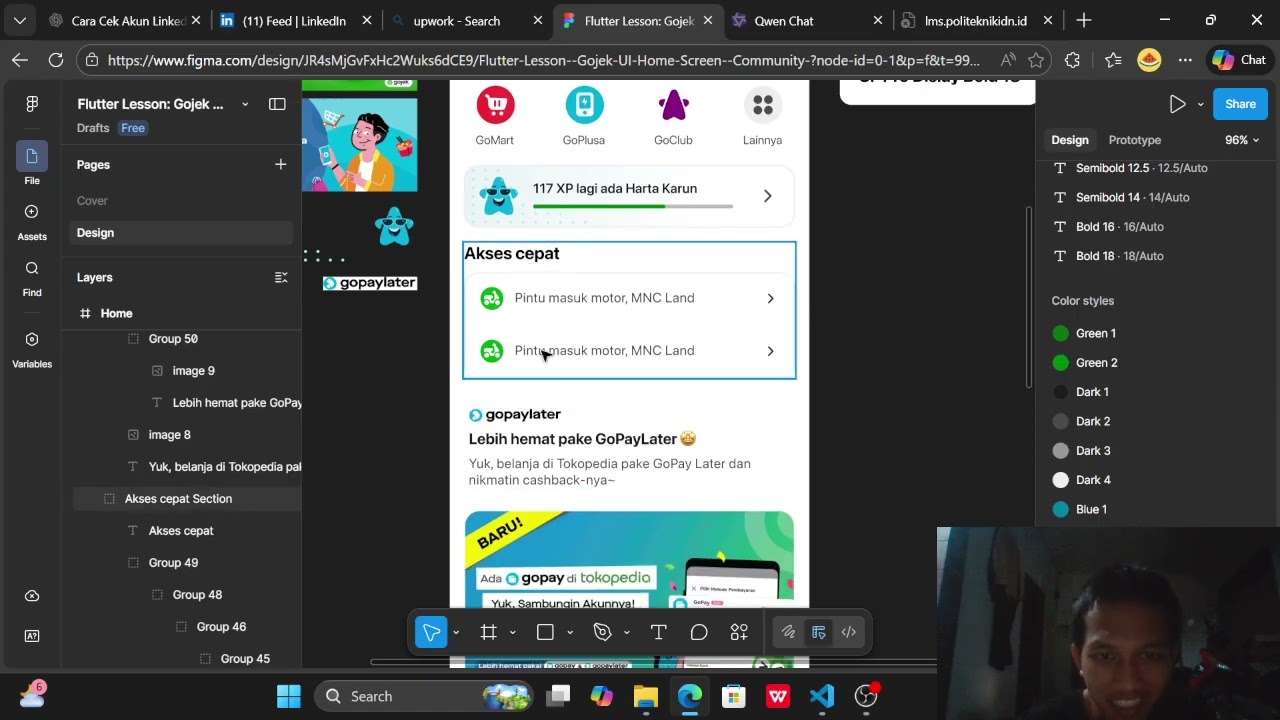Select the Pen tool in toolbar
Image resolution: width=1280 pixels, height=720 pixels.
[x=602, y=632]
